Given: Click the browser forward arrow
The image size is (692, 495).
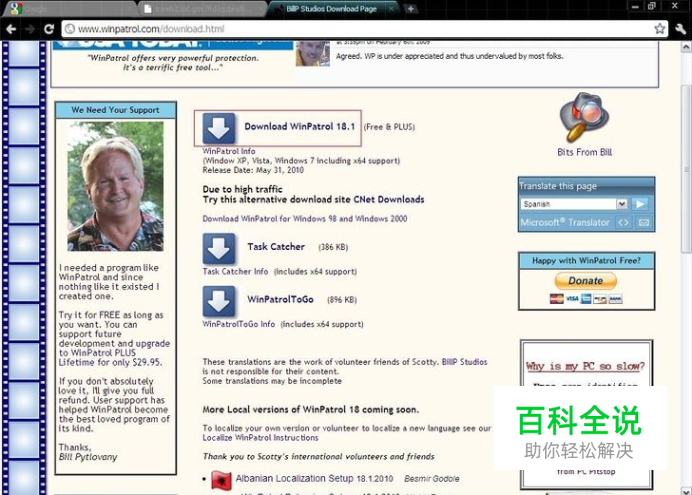Looking at the screenshot, I should click(x=30, y=29).
